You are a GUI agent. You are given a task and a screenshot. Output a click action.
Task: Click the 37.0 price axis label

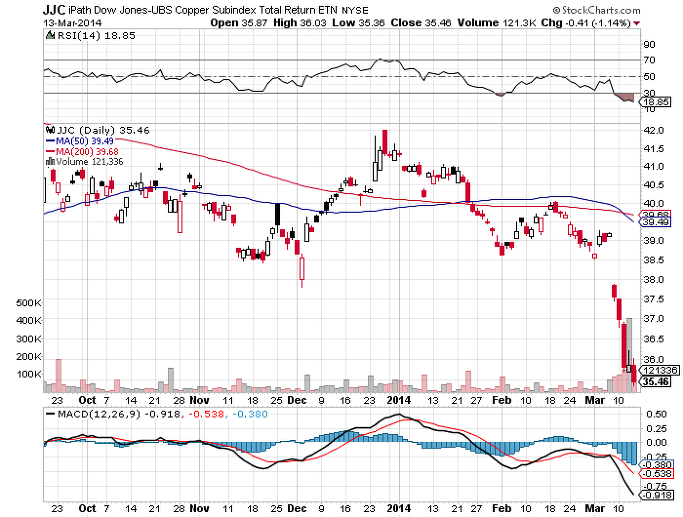pyautogui.click(x=653, y=318)
